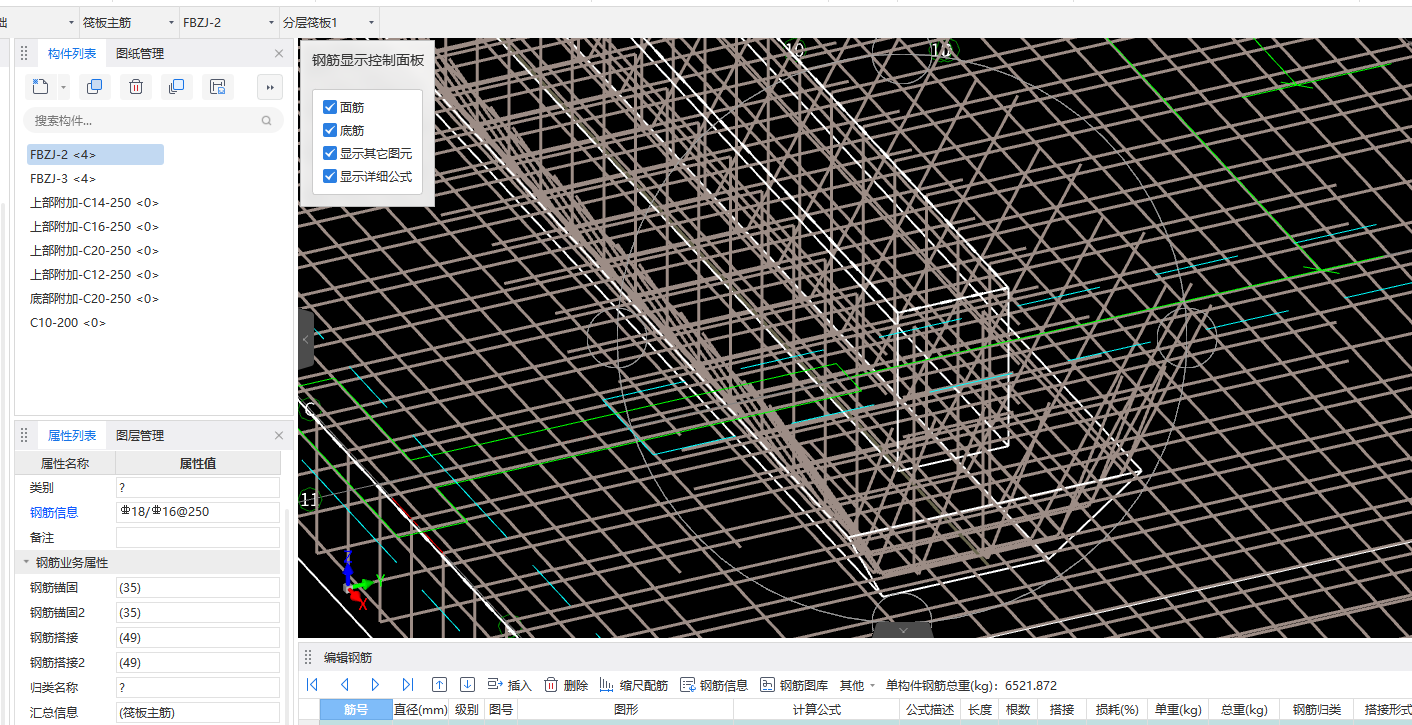The image size is (1412, 725).
Task: Switch to the 图层管理 tab
Action: tap(140, 436)
